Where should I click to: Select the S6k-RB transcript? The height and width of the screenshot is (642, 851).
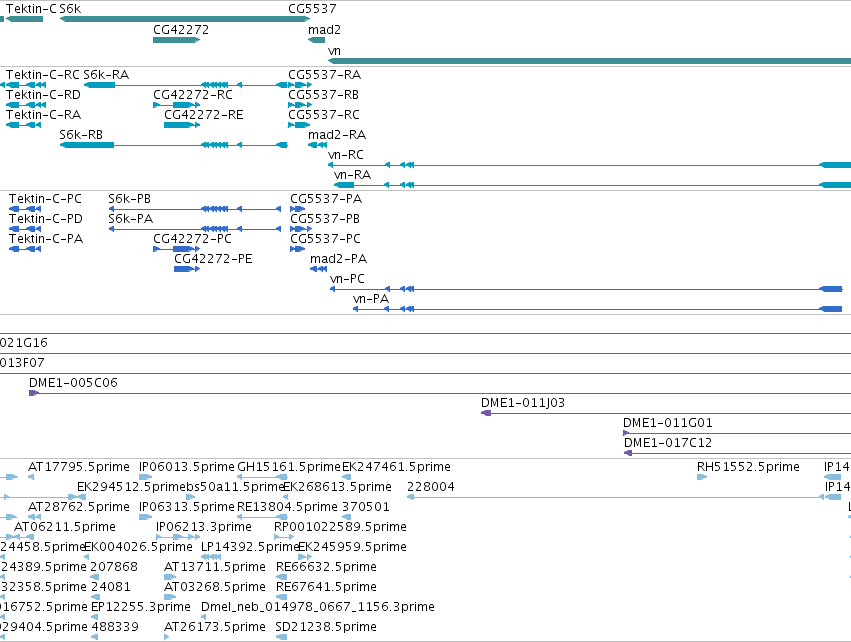coord(174,145)
